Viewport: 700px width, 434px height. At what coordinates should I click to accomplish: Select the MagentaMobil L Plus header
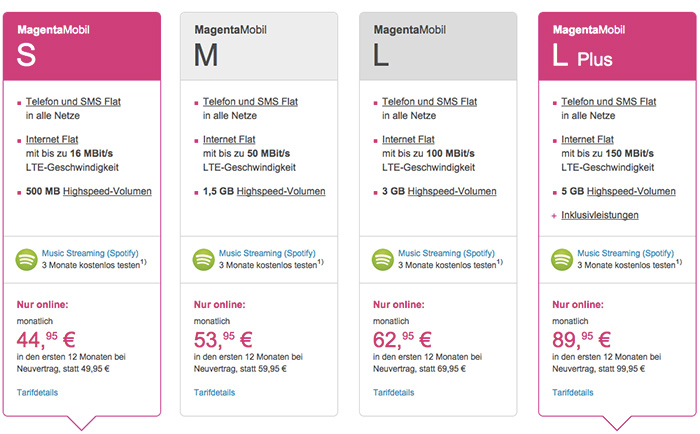pyautogui.click(x=617, y=46)
